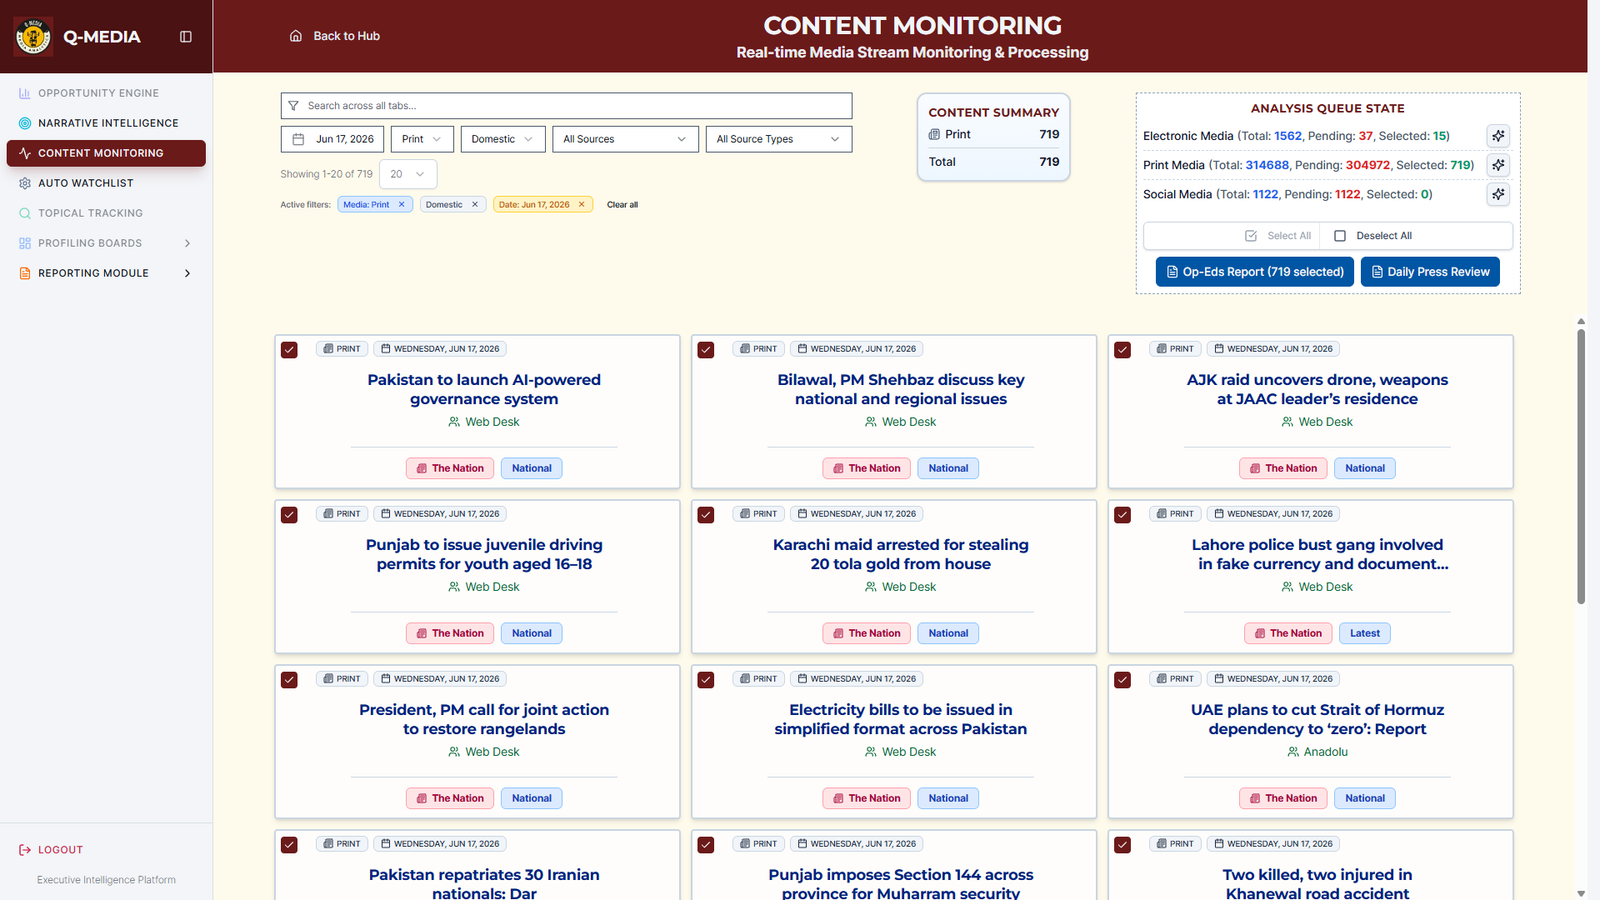Viewport: 1600px width, 900px height.
Task: Open Auto Watchlist from the sidebar
Action: tap(106, 183)
